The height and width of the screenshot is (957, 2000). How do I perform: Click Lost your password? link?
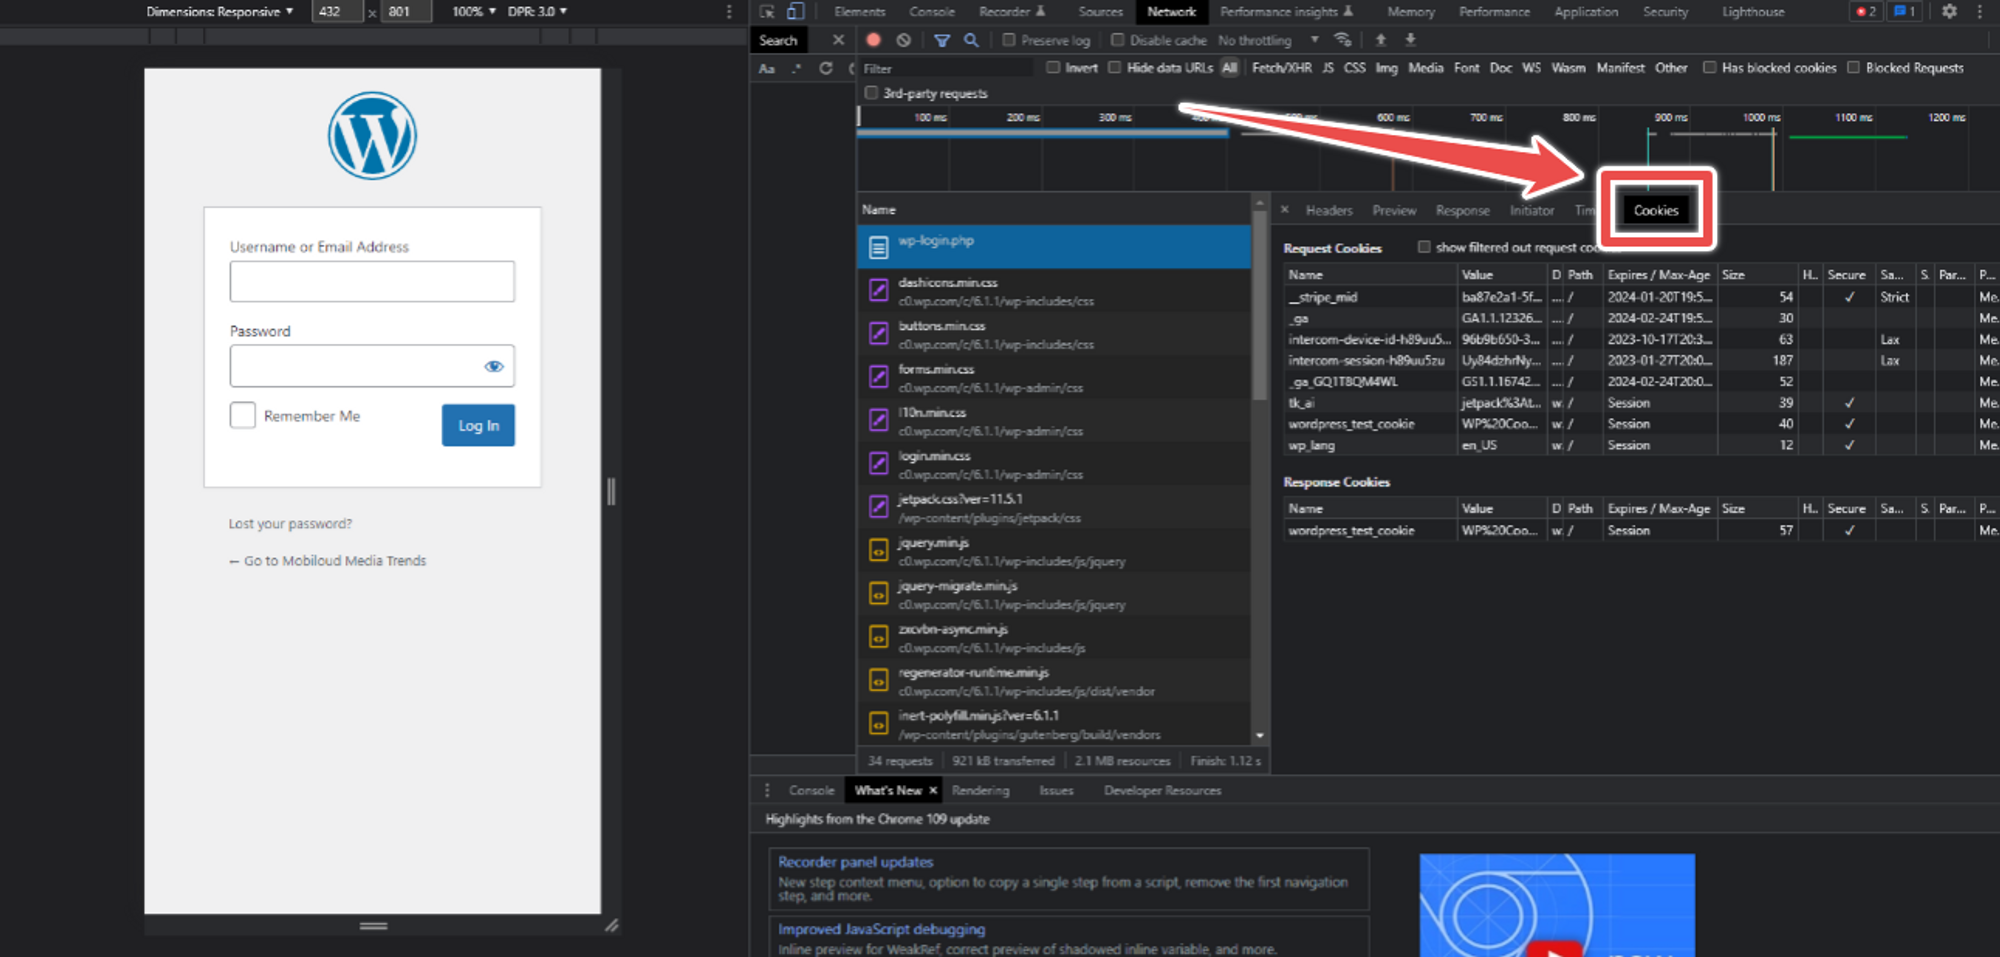click(x=290, y=523)
